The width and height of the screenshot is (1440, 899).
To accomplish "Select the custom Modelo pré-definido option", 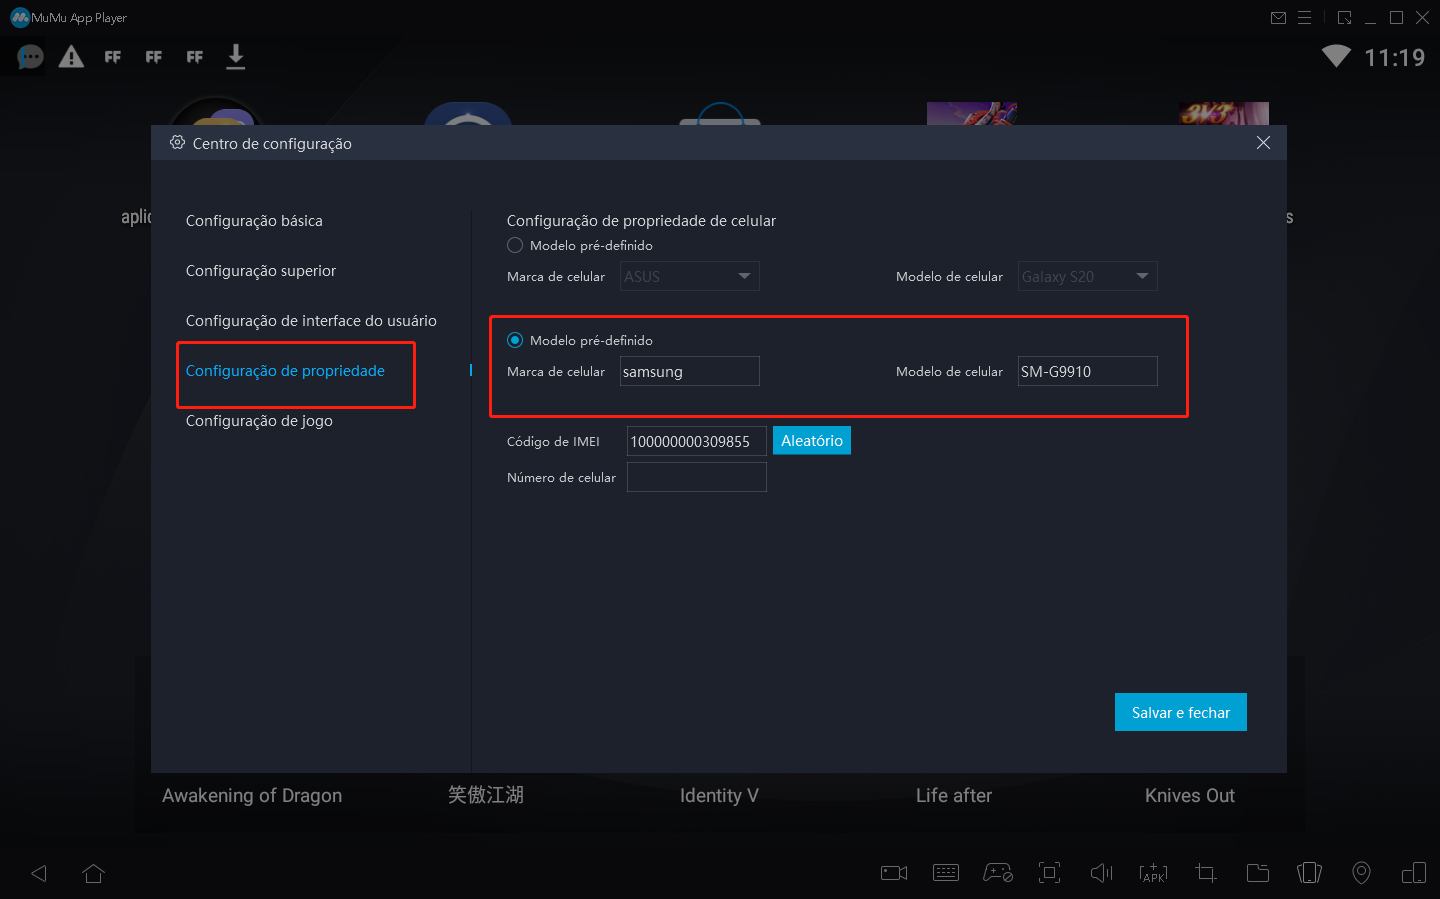I will click(x=514, y=340).
